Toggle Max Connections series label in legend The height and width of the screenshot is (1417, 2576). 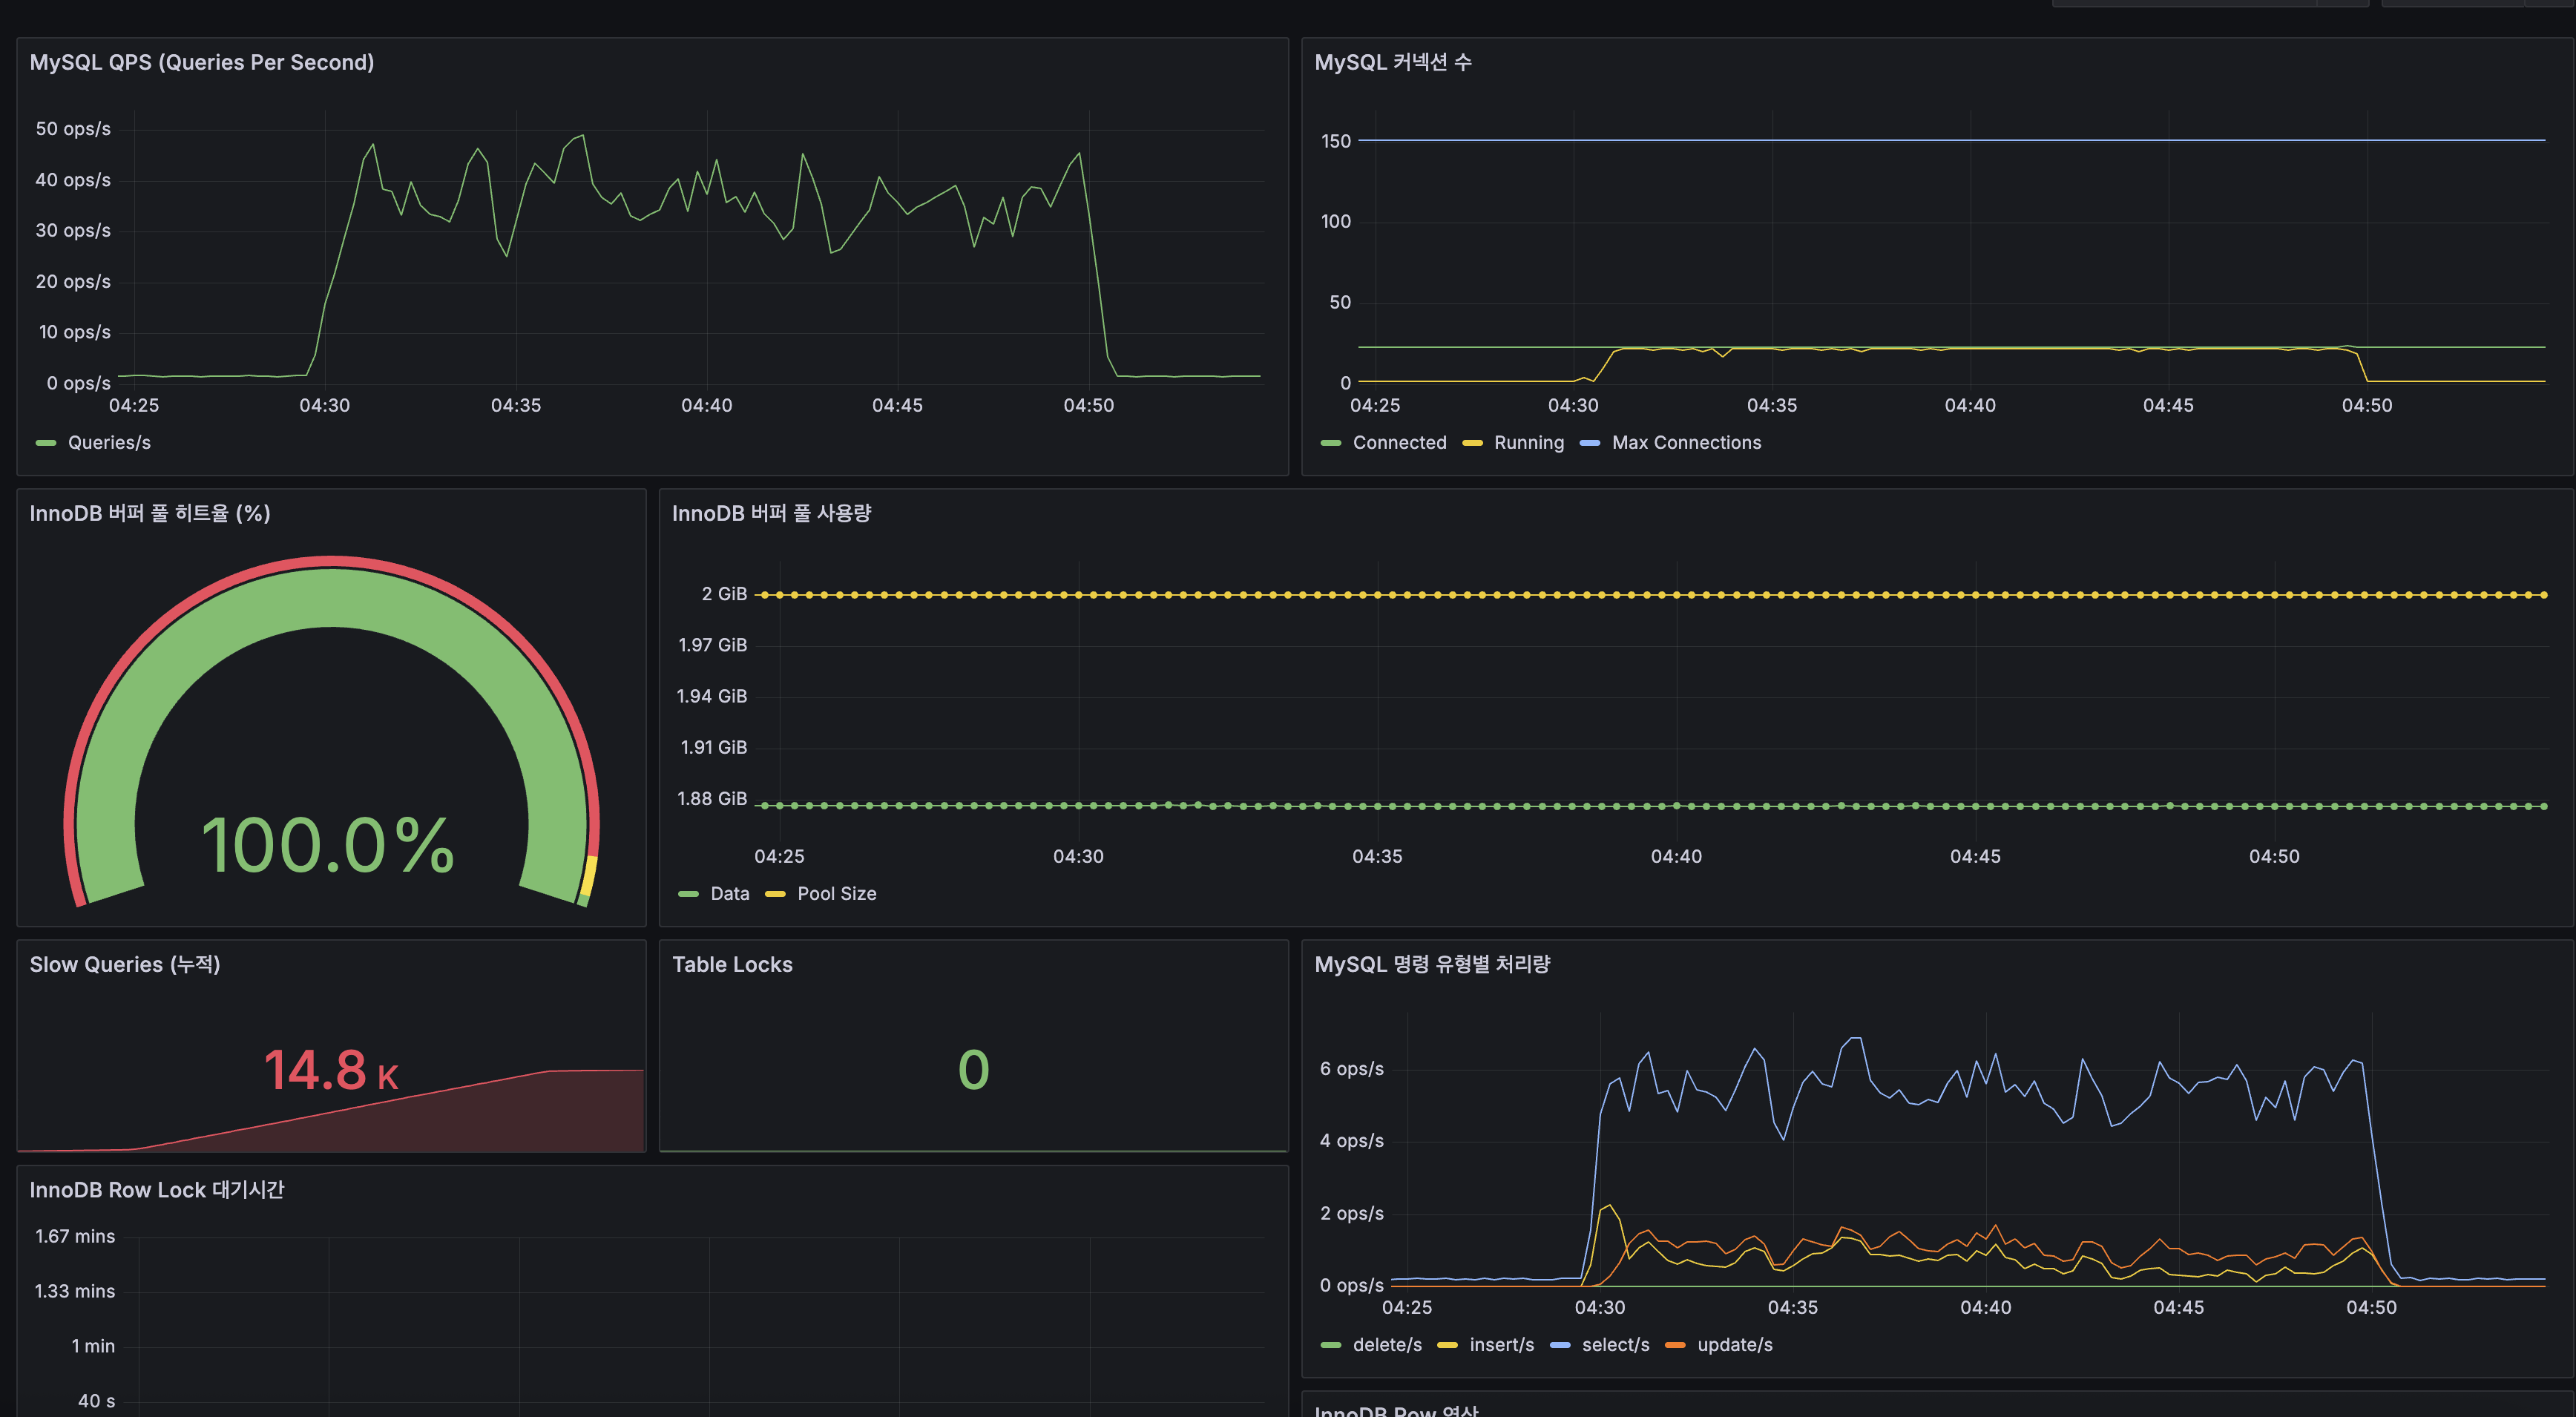(x=1686, y=443)
